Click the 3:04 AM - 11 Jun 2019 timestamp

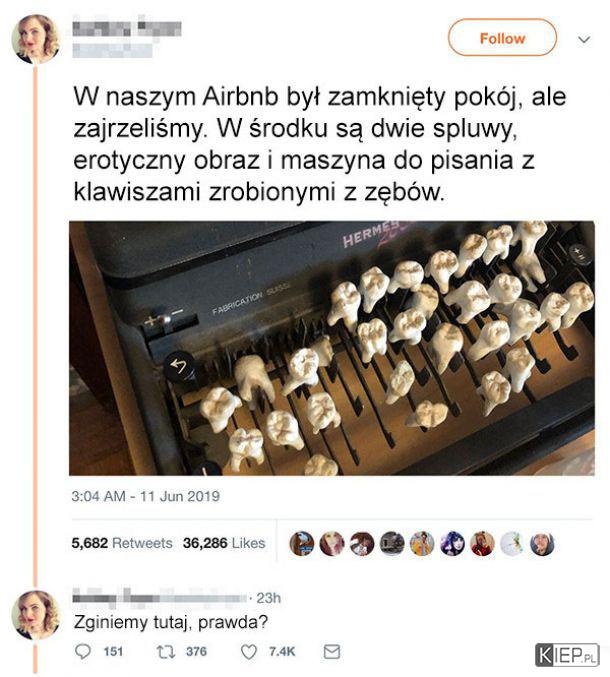[x=145, y=496]
